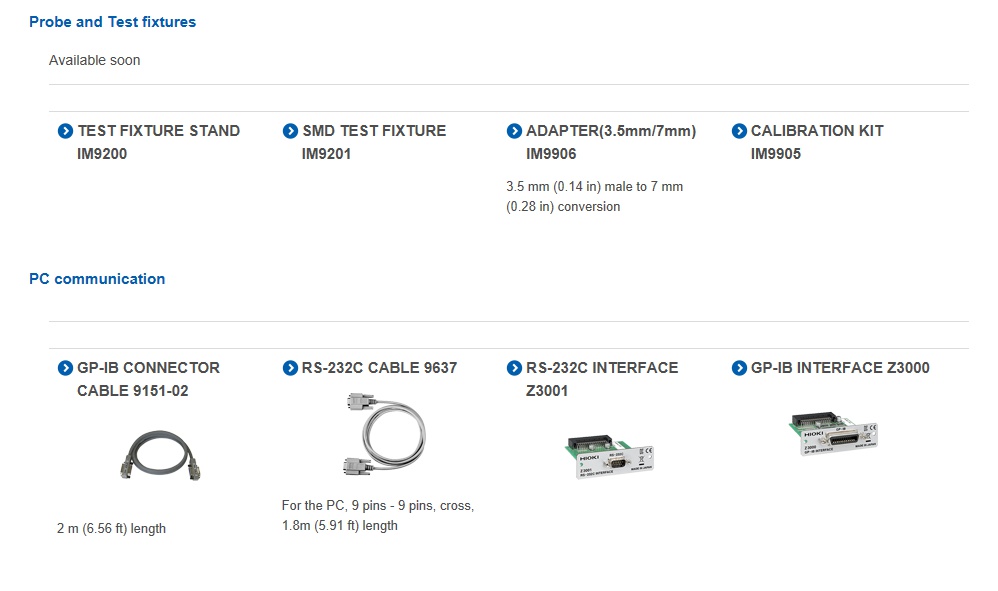Open the GP-IB CONNECTOR CABLE 9151-02 link
Viewport: 998px width, 591px height.
(x=148, y=379)
